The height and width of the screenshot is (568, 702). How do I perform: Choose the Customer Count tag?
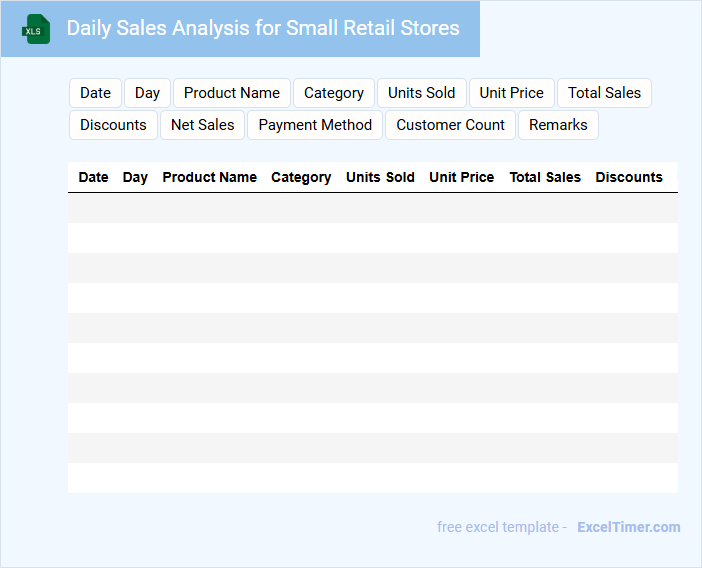(450, 125)
